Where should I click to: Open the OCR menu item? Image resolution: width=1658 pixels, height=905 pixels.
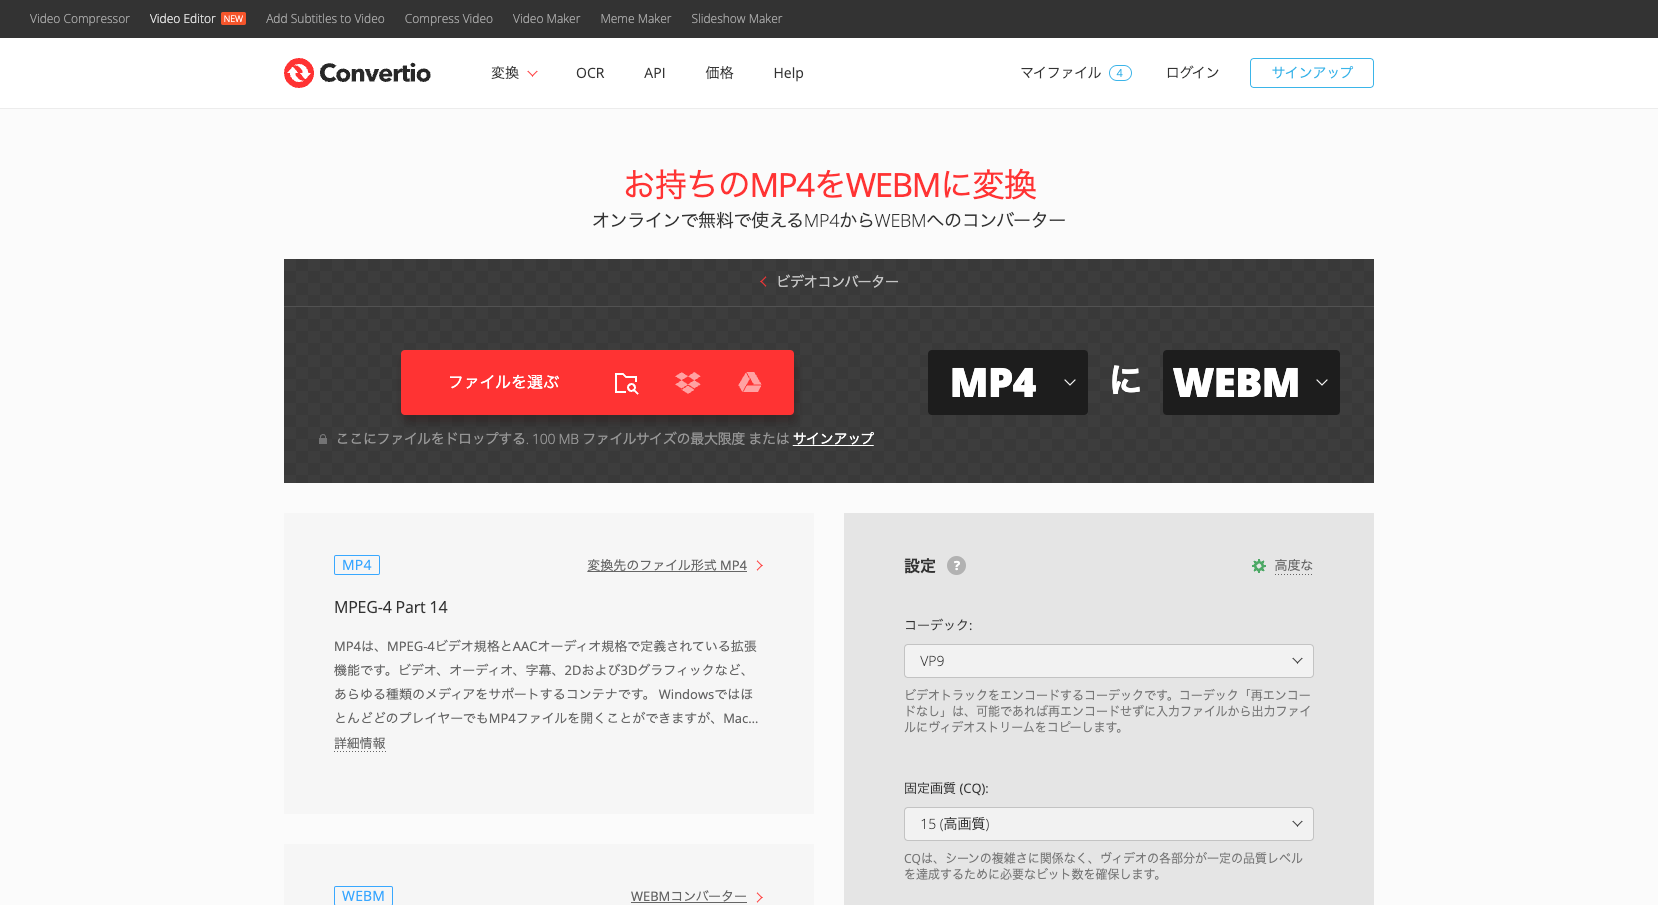(590, 73)
